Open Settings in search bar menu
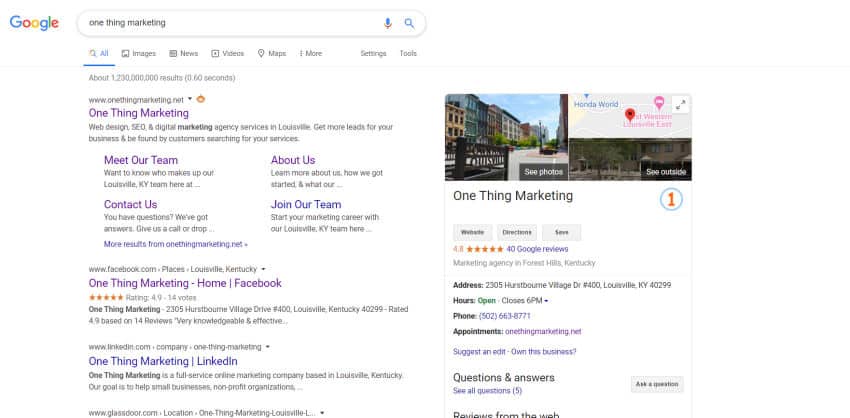Image resolution: width=850 pixels, height=418 pixels. (x=374, y=54)
